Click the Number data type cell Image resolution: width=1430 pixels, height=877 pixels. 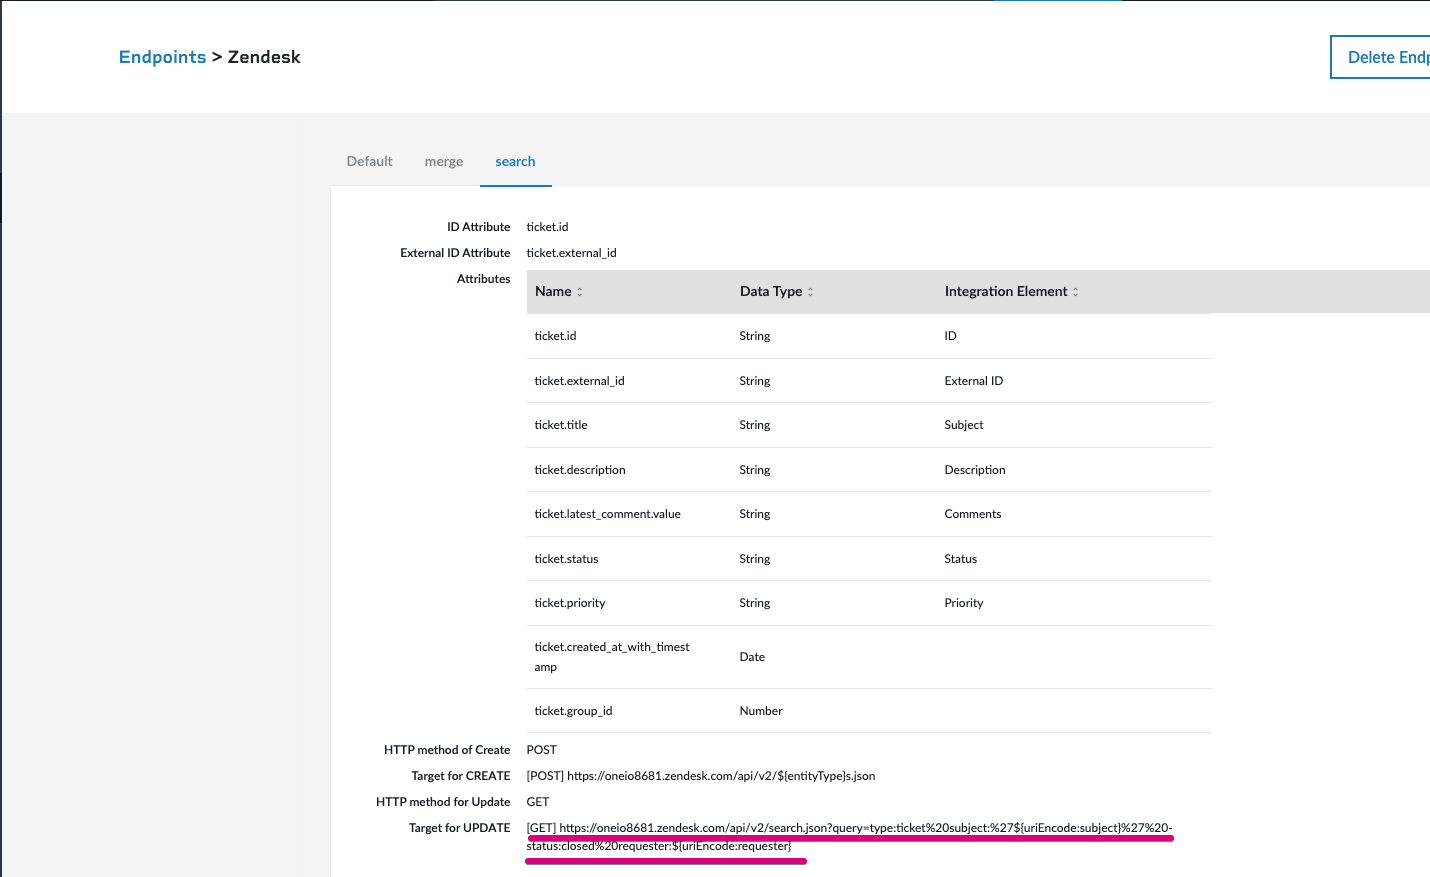tap(761, 711)
